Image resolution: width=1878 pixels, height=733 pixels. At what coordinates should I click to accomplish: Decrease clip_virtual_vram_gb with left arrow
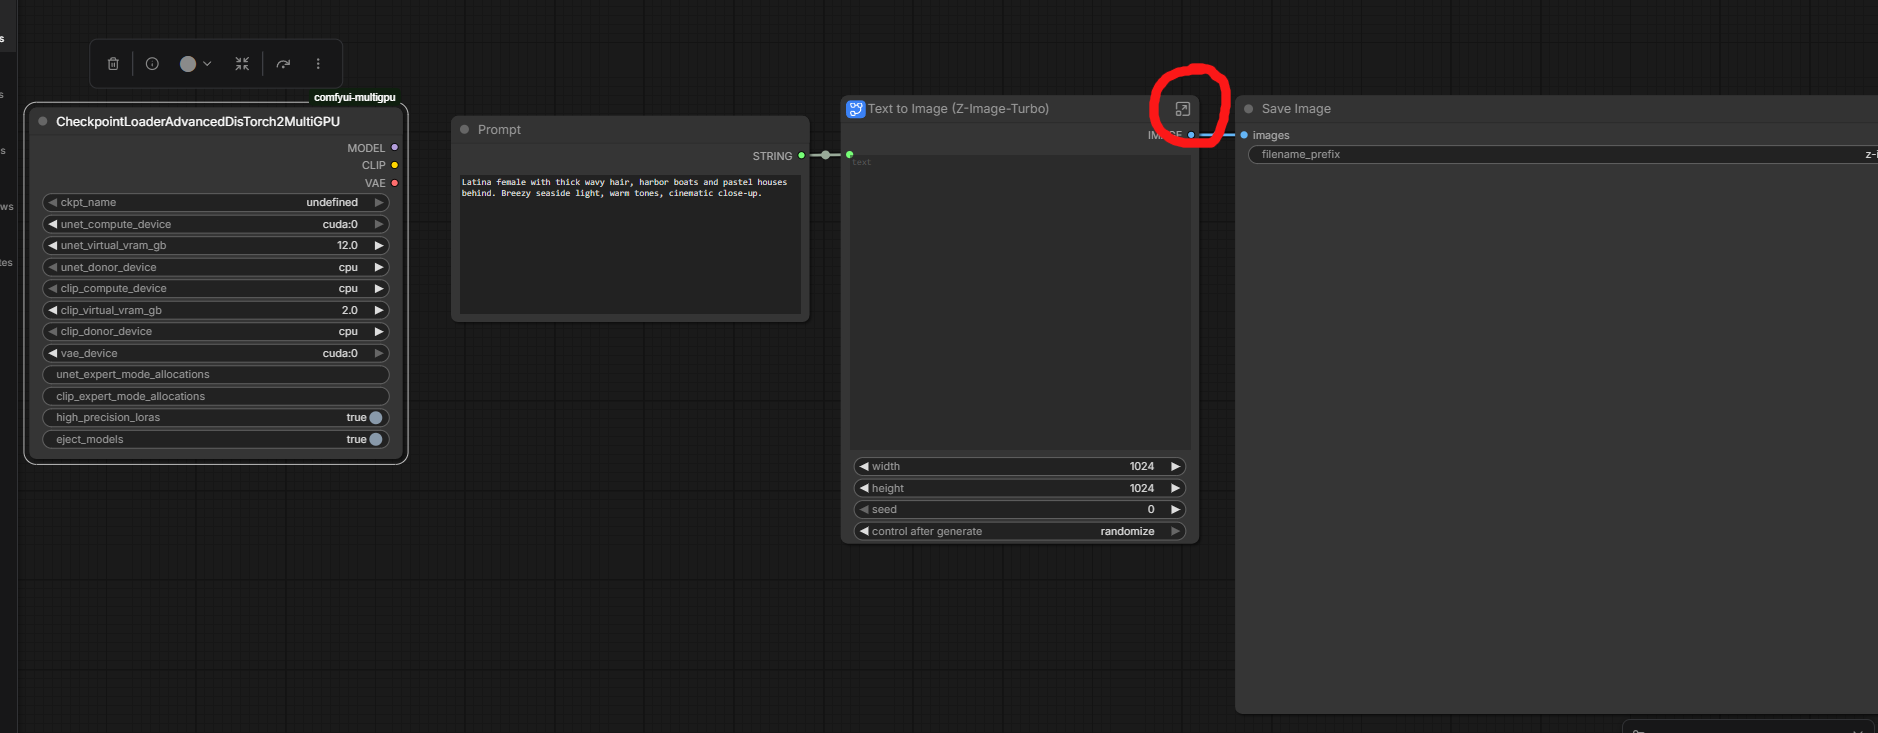53,310
